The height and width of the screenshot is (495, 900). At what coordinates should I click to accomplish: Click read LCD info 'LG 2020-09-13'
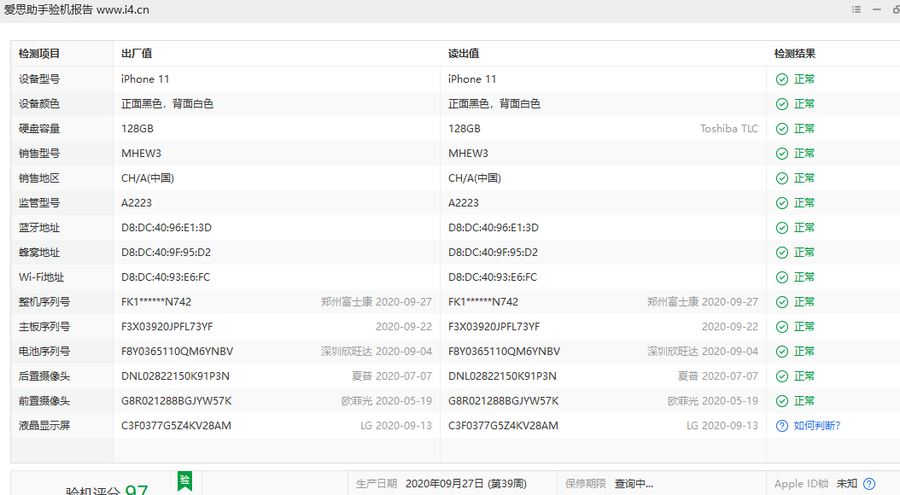point(722,426)
